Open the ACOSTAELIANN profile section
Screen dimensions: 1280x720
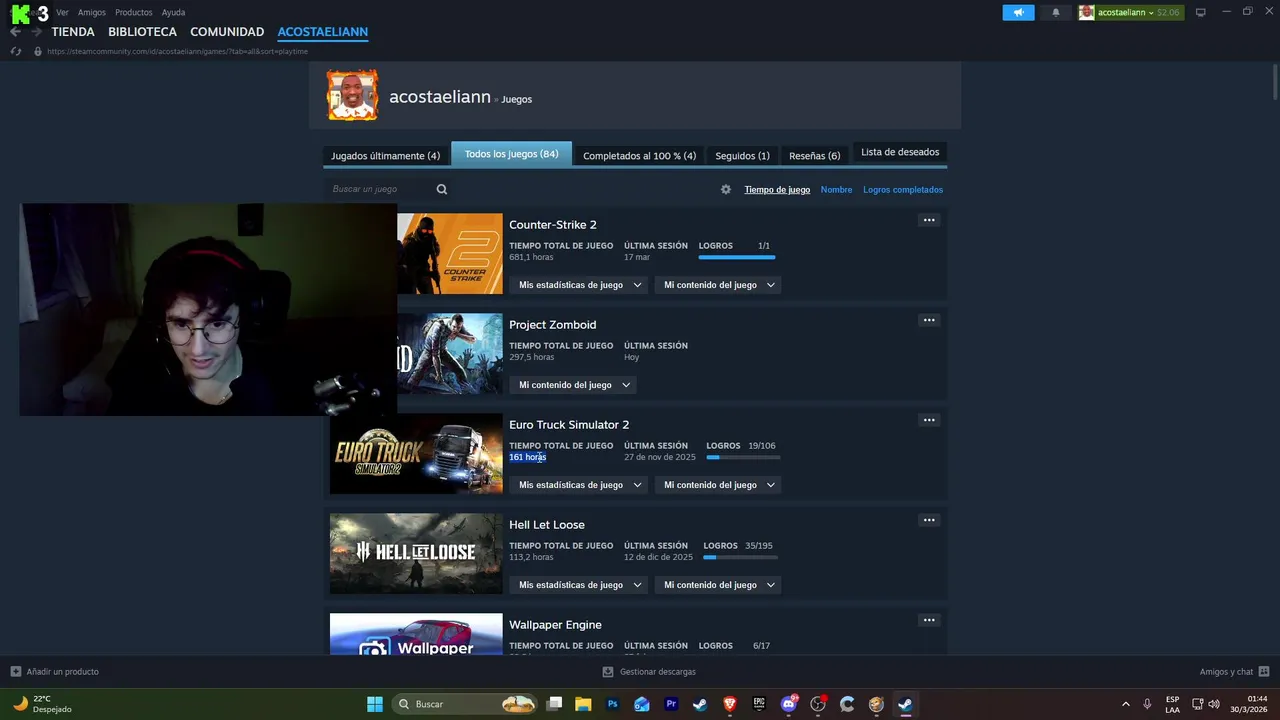322,32
